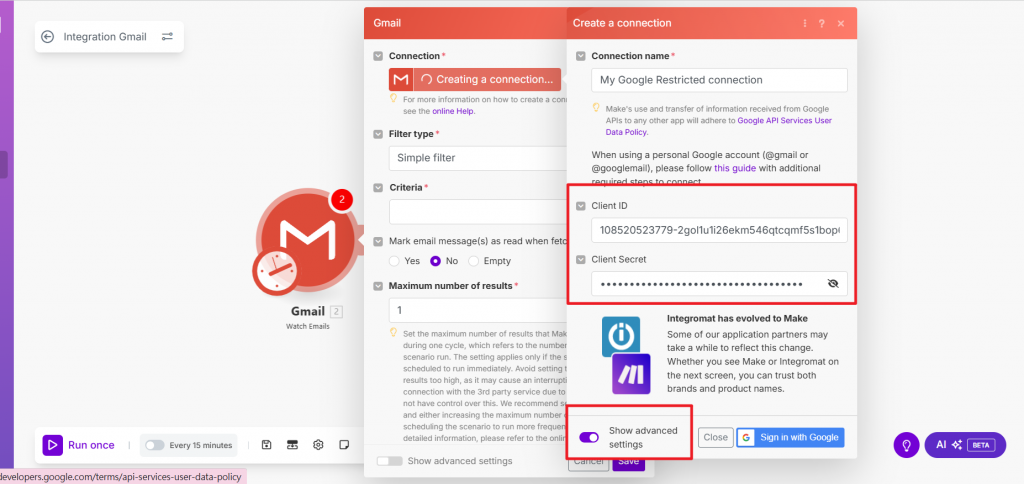Select the Yes radio button
The image size is (1024, 484).
[394, 261]
